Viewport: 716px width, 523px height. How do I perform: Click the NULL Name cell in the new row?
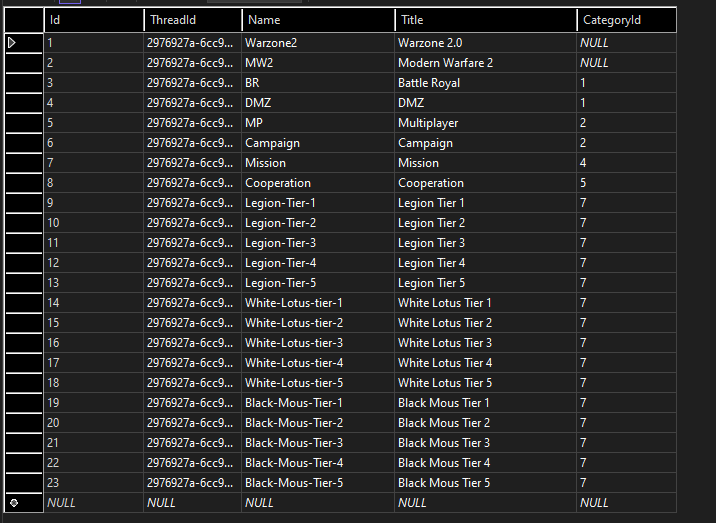[x=318, y=503]
